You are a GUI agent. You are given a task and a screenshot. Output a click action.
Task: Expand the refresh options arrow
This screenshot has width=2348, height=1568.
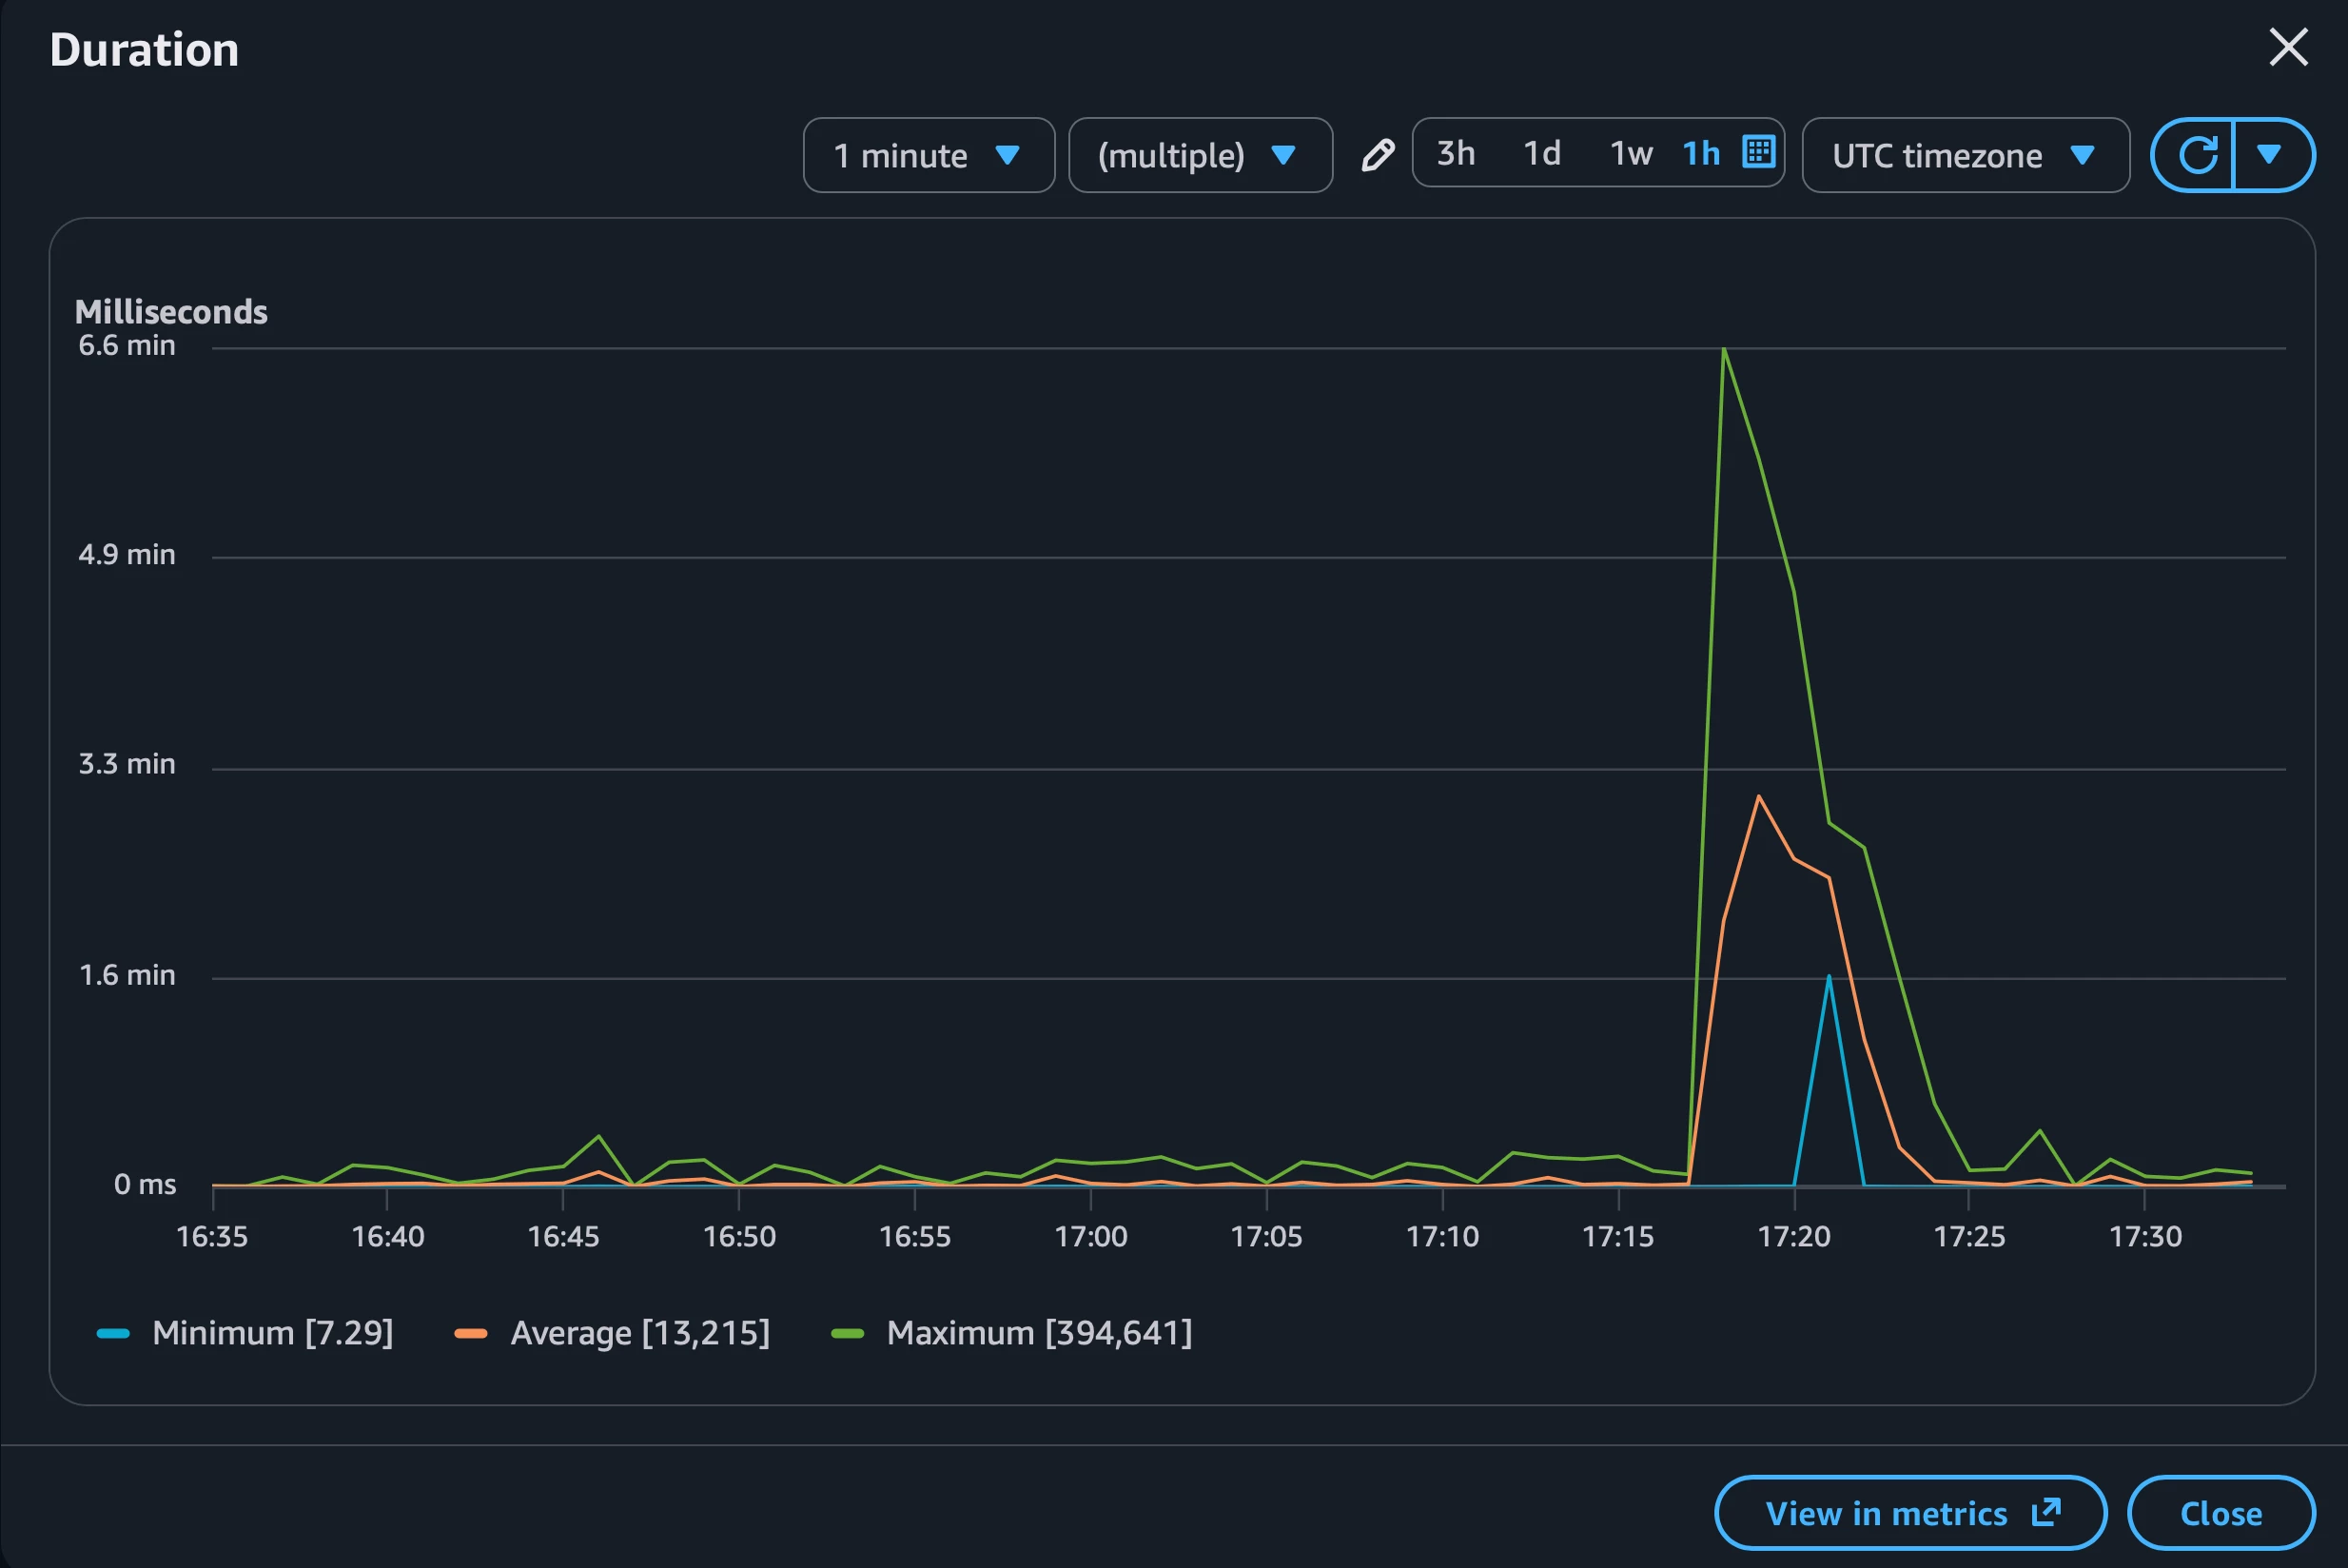point(2270,155)
